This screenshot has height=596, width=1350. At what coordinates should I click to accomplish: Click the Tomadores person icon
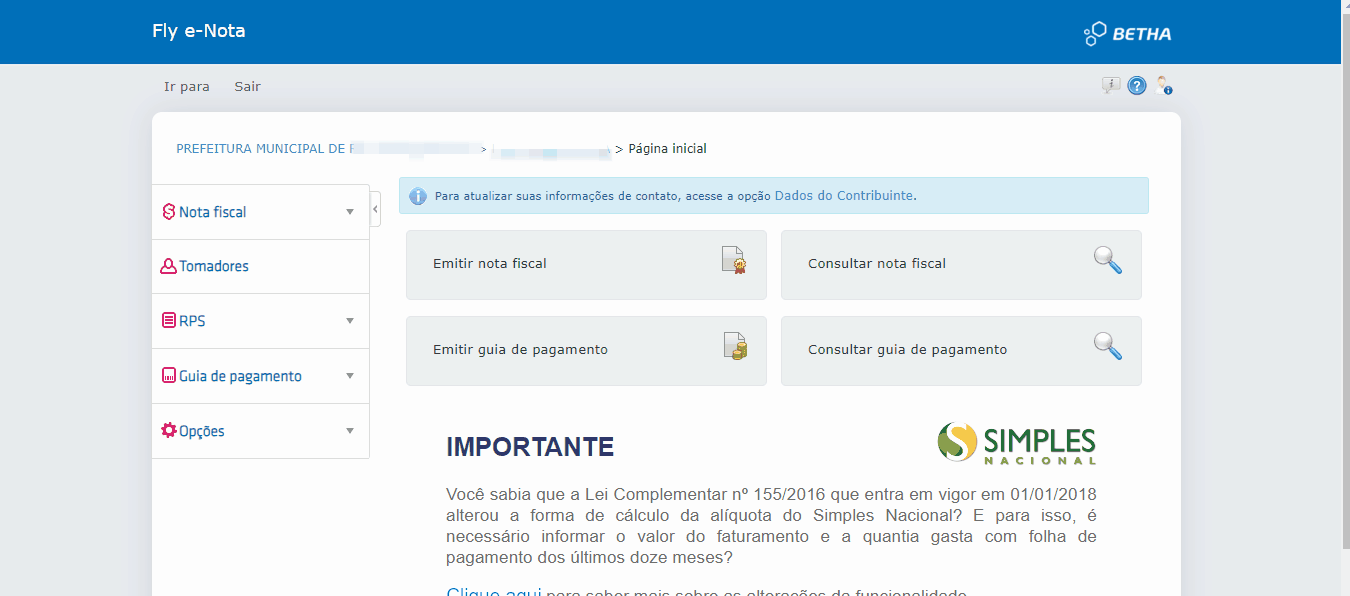click(167, 265)
